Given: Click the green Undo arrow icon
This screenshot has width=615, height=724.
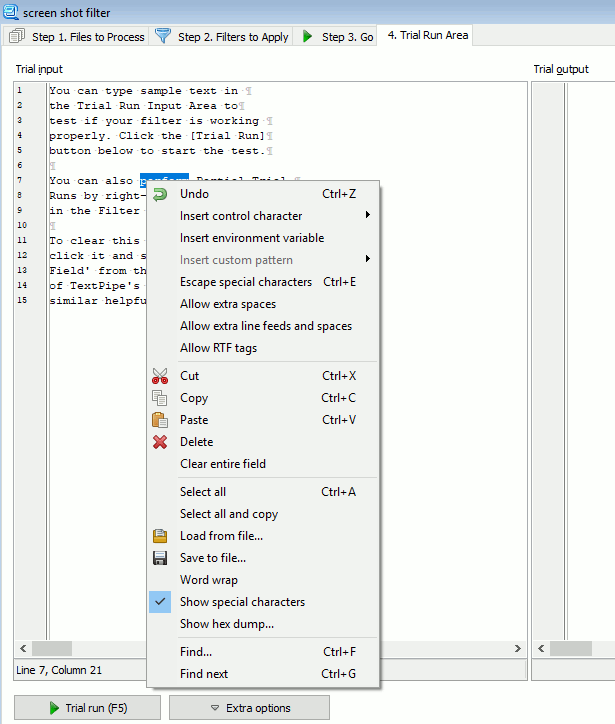Looking at the screenshot, I should [160, 194].
